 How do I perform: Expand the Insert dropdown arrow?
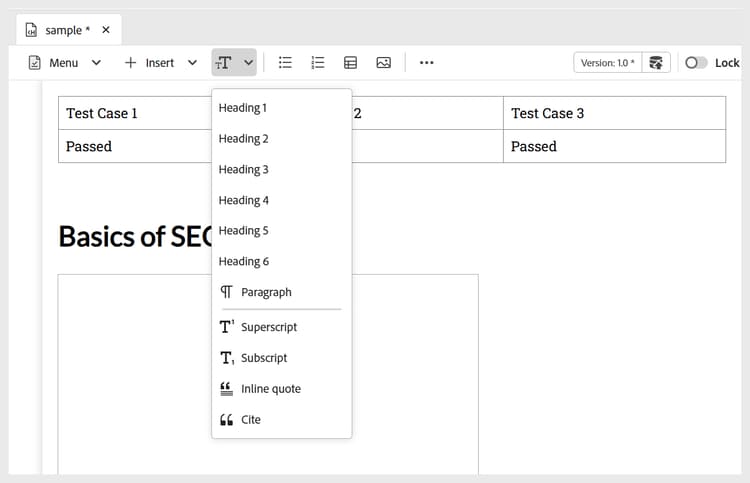coord(193,63)
